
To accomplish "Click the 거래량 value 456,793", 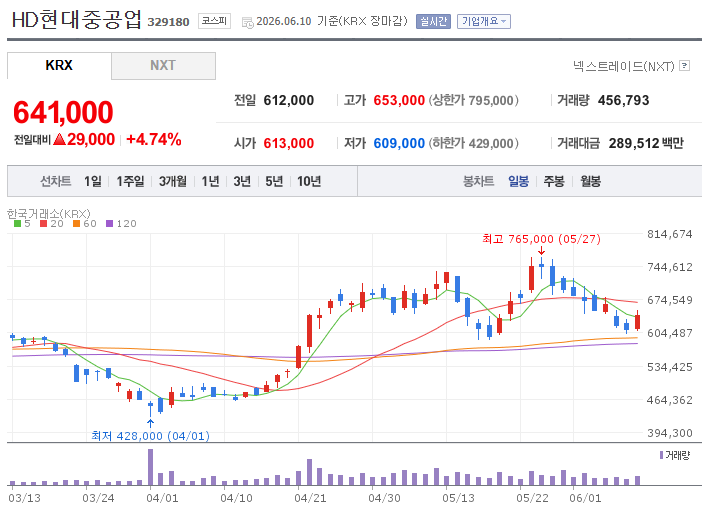I will coord(624,100).
